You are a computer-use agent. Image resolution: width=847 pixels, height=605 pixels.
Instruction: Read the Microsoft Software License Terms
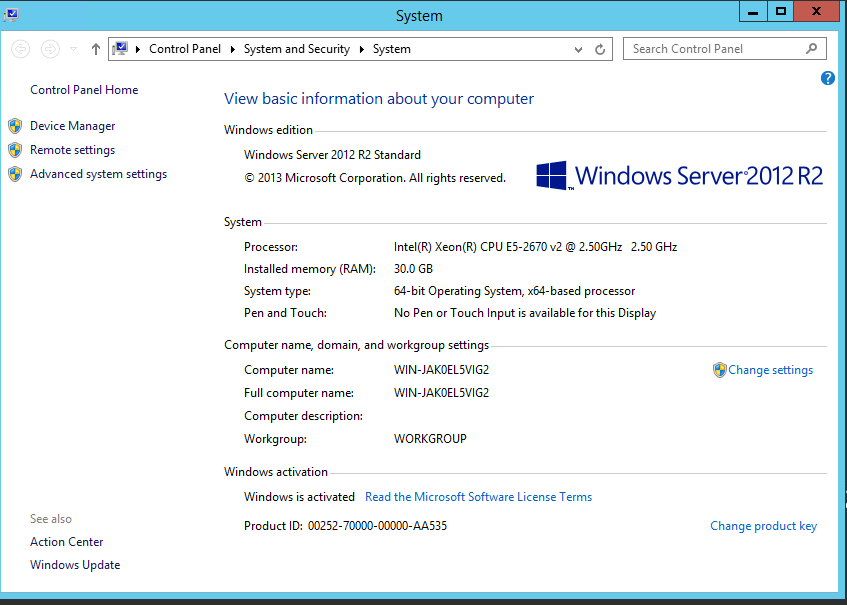coord(479,497)
